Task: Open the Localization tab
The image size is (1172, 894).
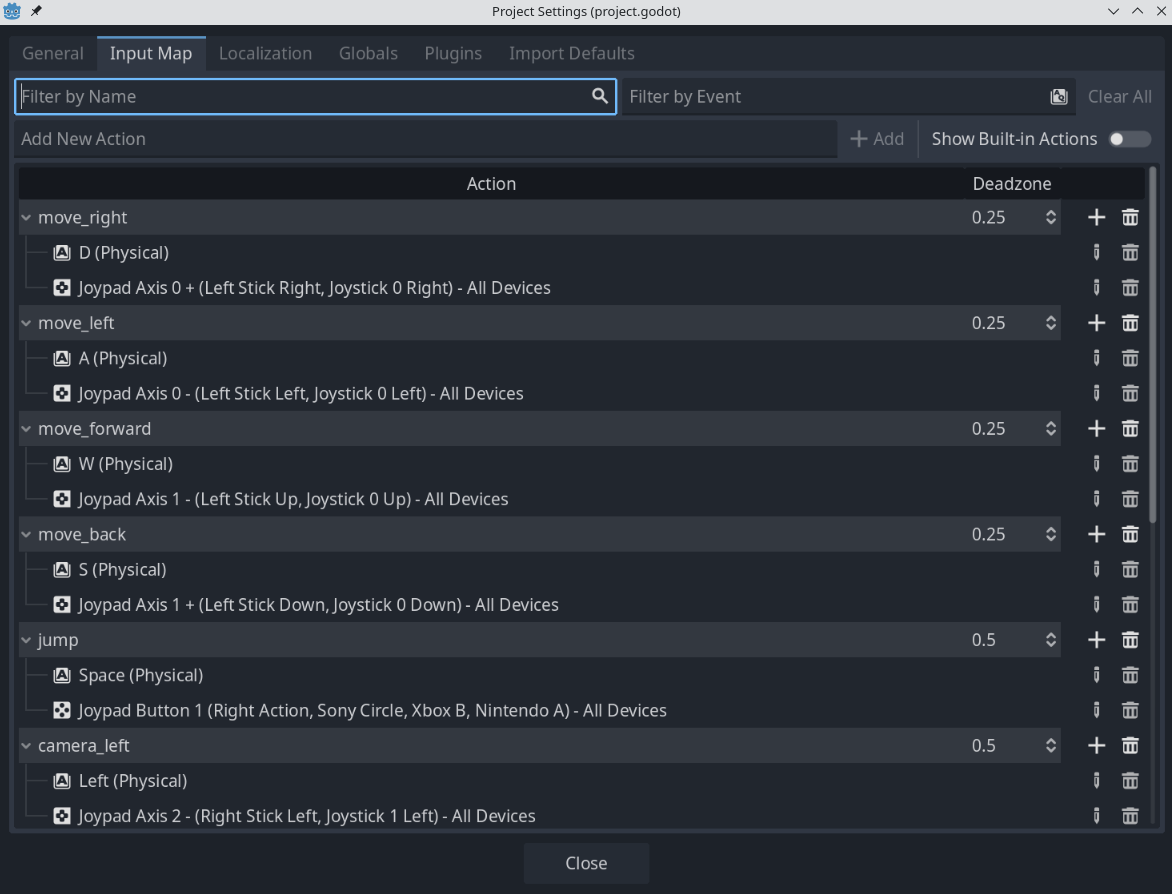Action: 265,53
